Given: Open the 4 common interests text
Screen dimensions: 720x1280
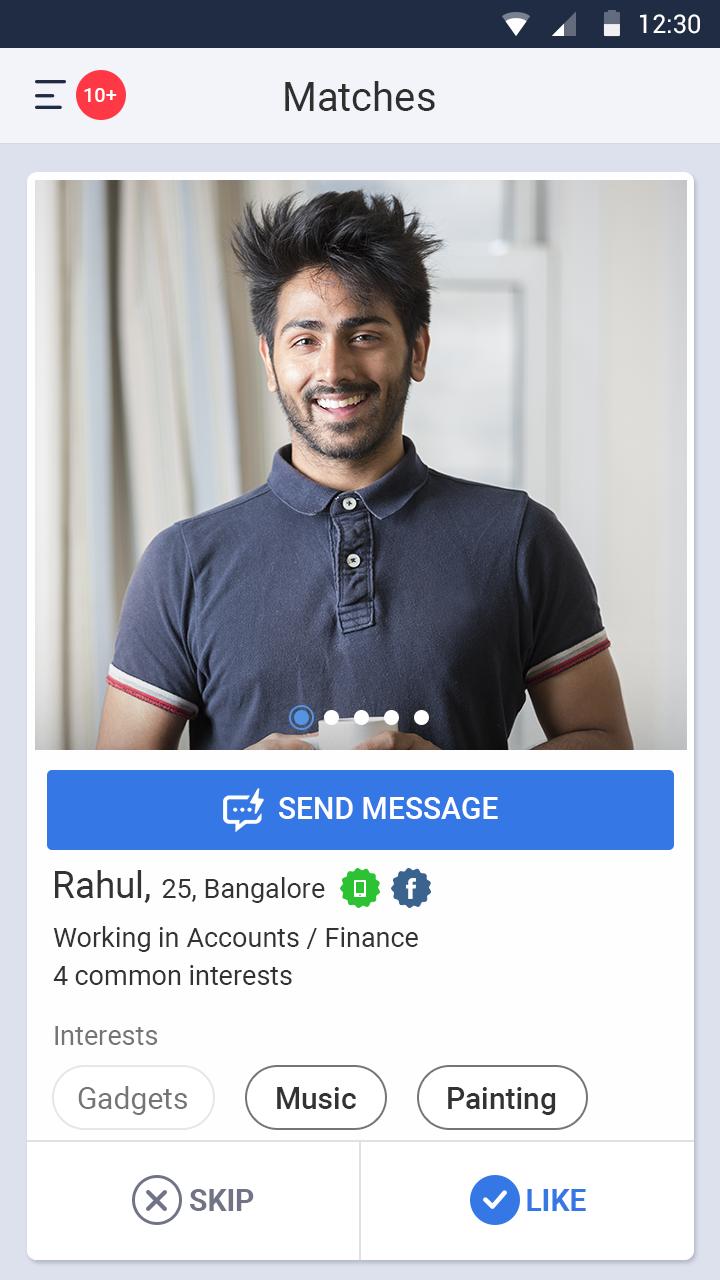Looking at the screenshot, I should tap(173, 976).
